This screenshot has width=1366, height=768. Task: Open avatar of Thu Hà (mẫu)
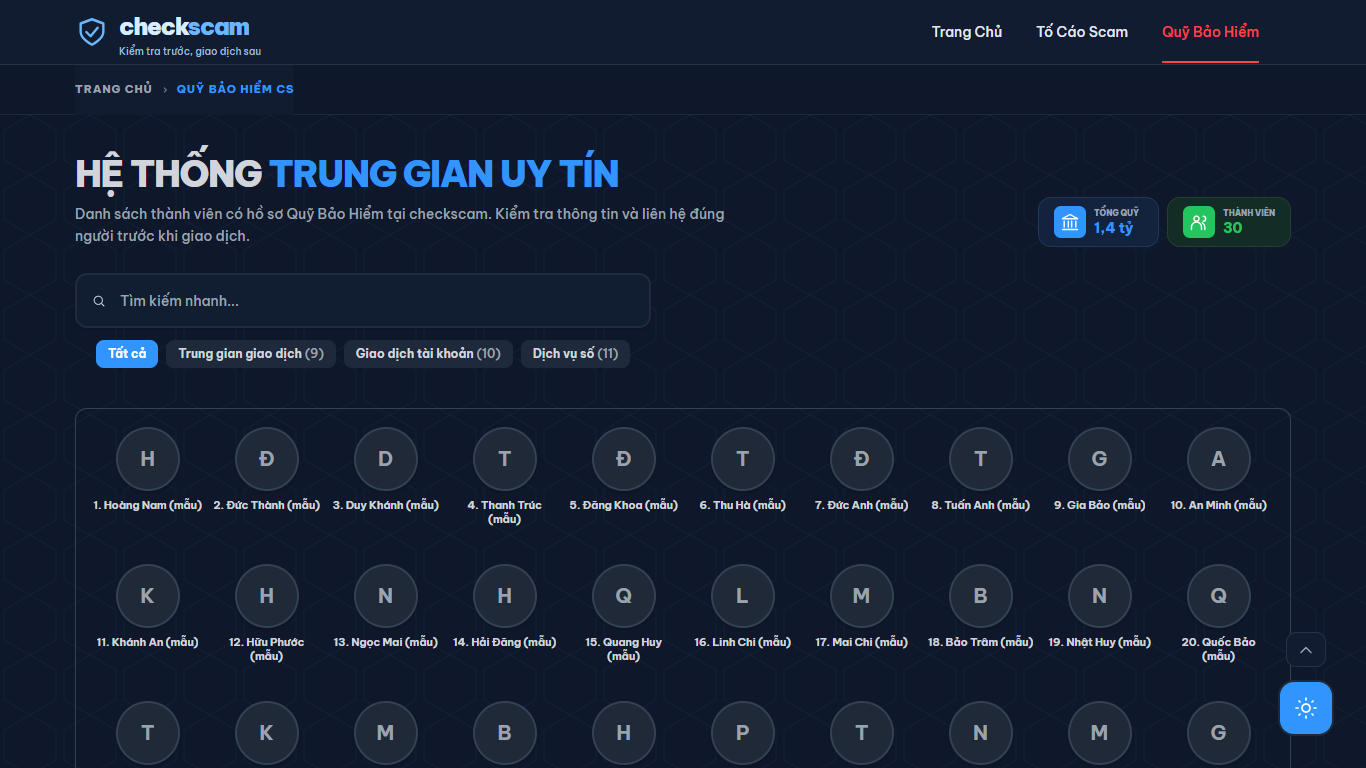tap(742, 459)
